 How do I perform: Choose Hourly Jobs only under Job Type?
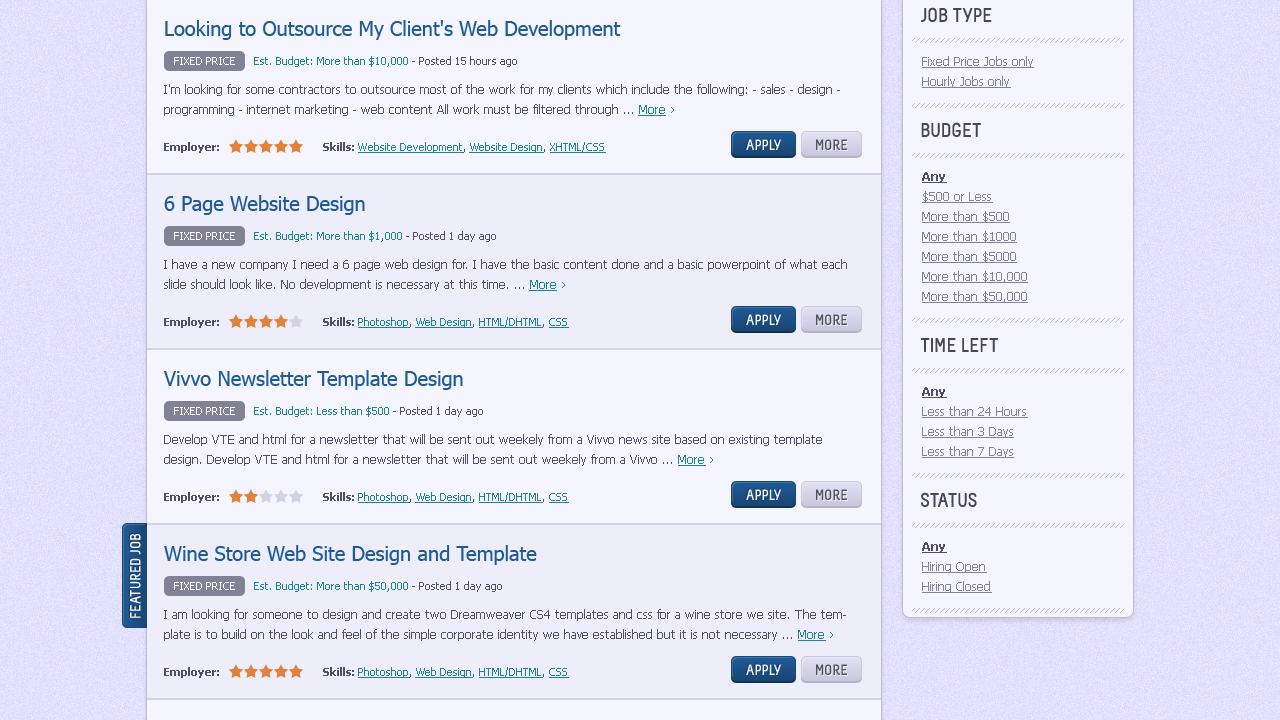pyautogui.click(x=965, y=81)
